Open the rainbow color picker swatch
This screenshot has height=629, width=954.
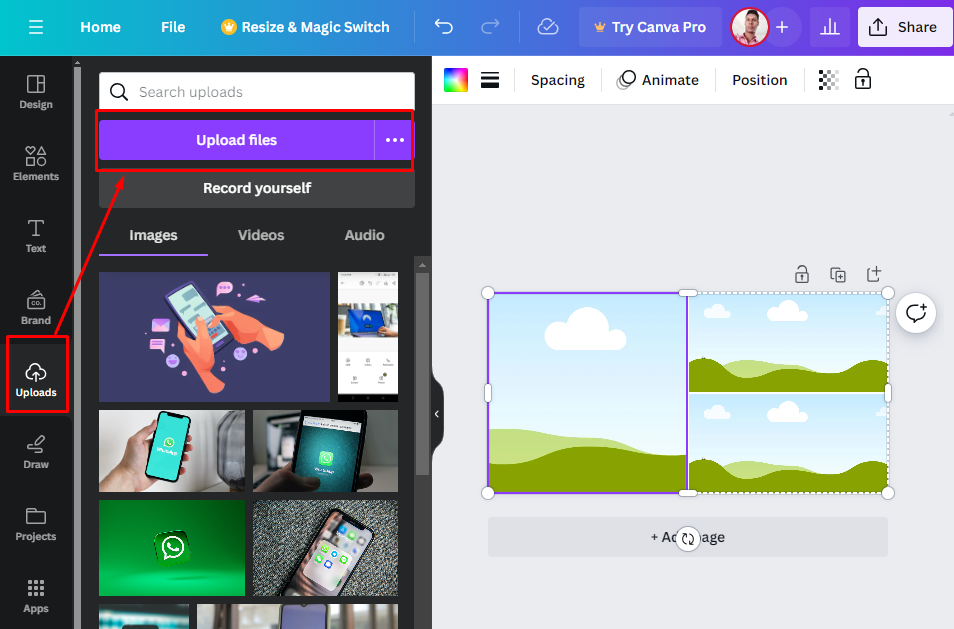tap(456, 80)
